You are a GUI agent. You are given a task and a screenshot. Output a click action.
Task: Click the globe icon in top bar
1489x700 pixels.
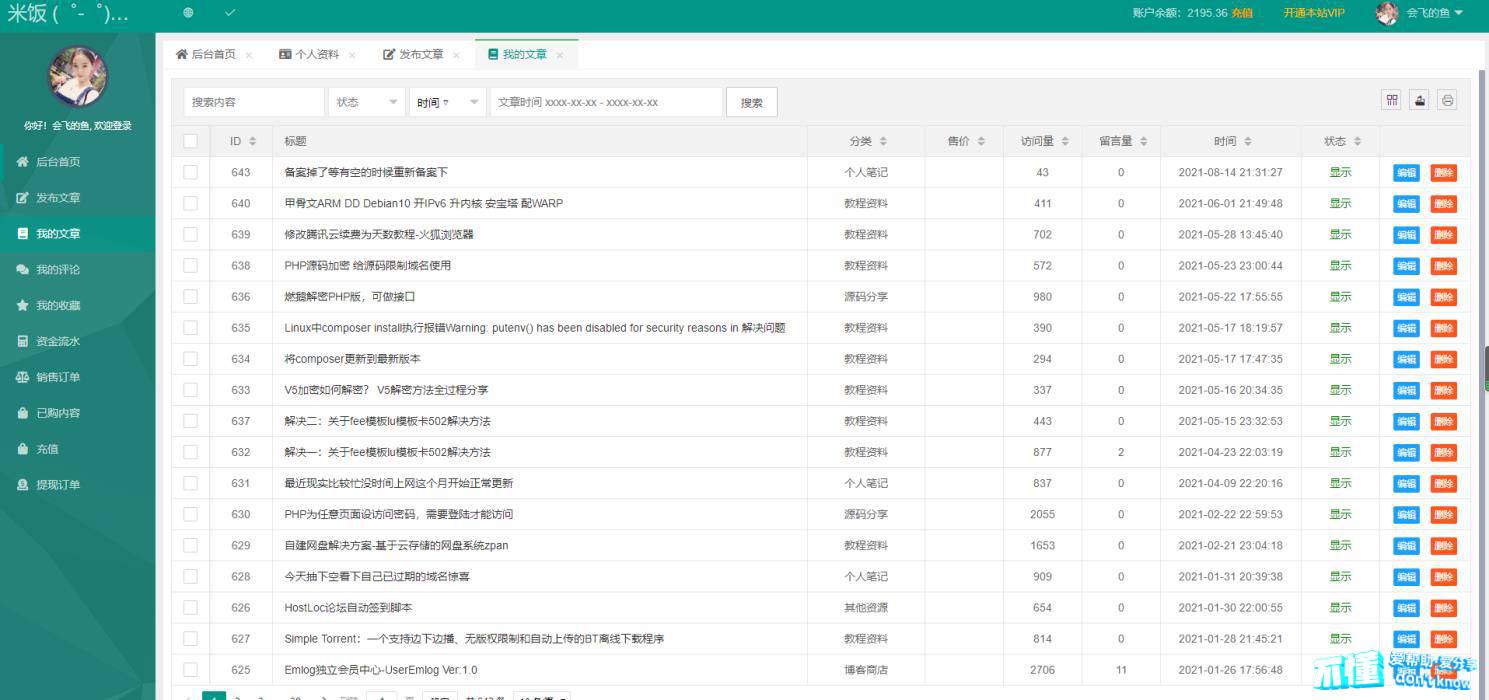click(x=188, y=13)
